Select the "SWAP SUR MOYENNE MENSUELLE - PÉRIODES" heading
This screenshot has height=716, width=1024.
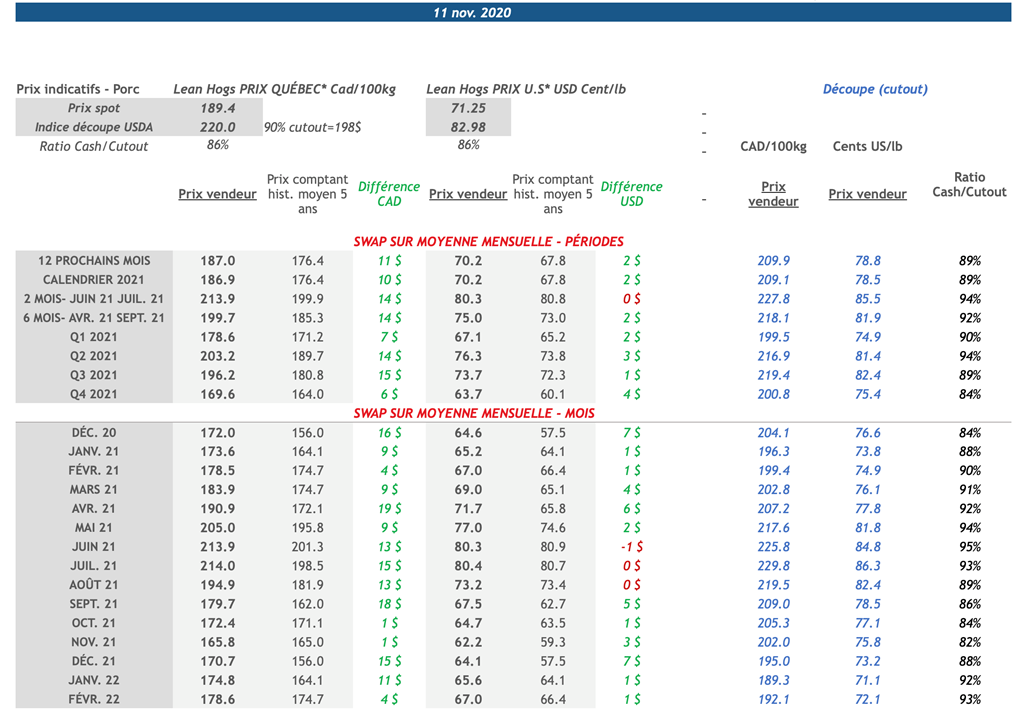pos(488,241)
